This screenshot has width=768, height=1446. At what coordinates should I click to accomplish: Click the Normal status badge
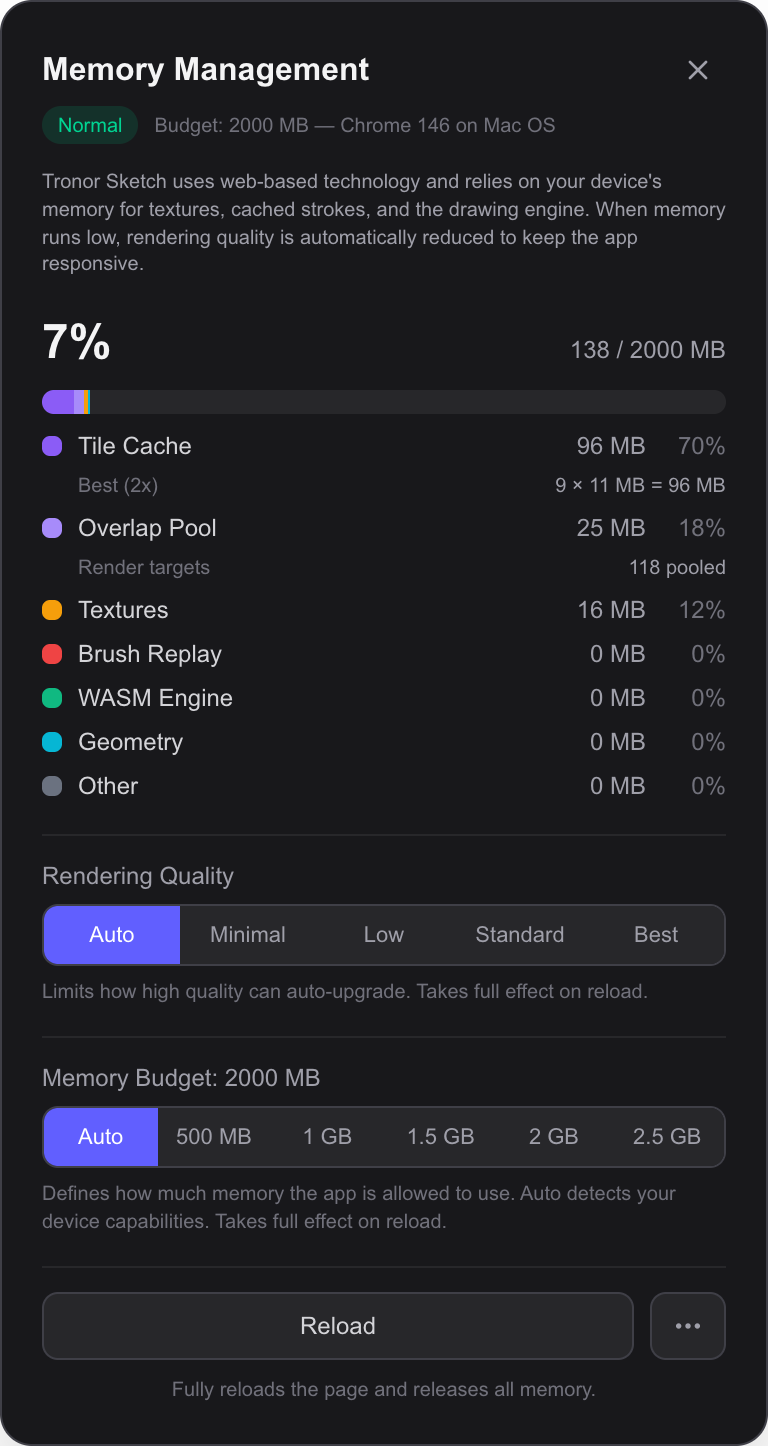pos(90,125)
